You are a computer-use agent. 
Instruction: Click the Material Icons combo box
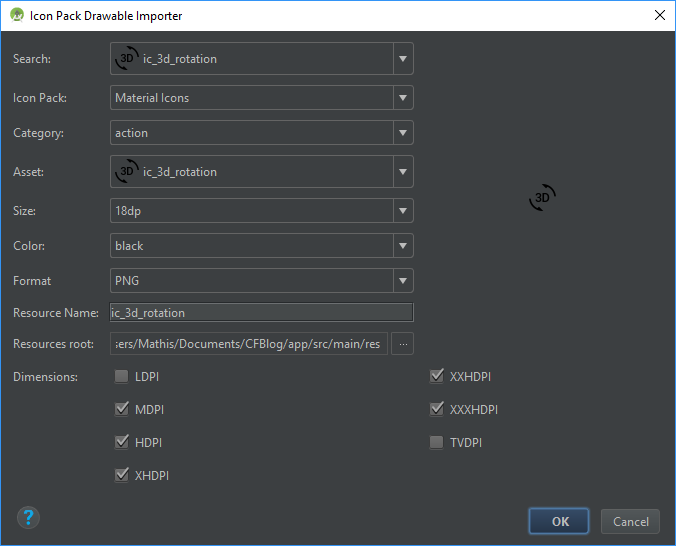tap(262, 98)
